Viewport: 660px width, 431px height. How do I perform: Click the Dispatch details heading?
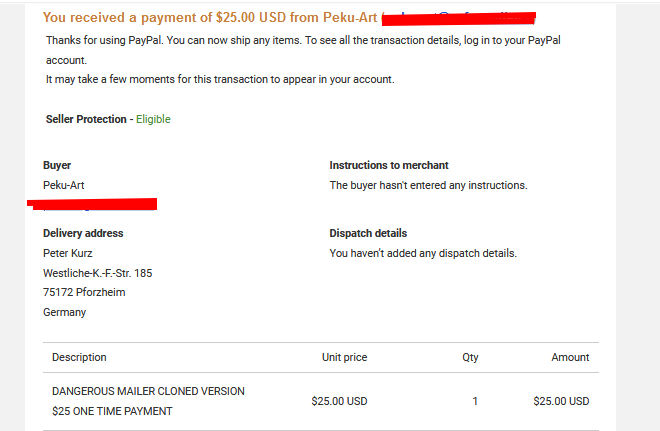(x=368, y=233)
